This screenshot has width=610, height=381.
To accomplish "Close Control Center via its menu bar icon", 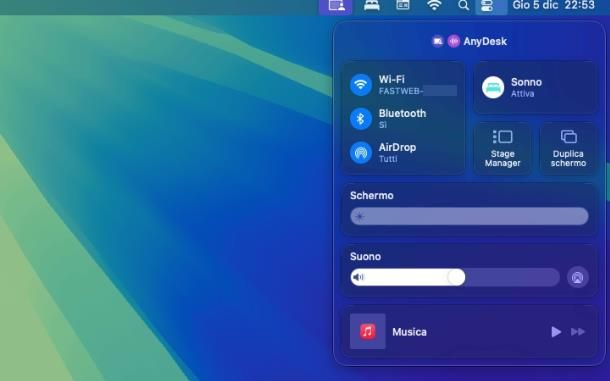I will click(x=491, y=5).
